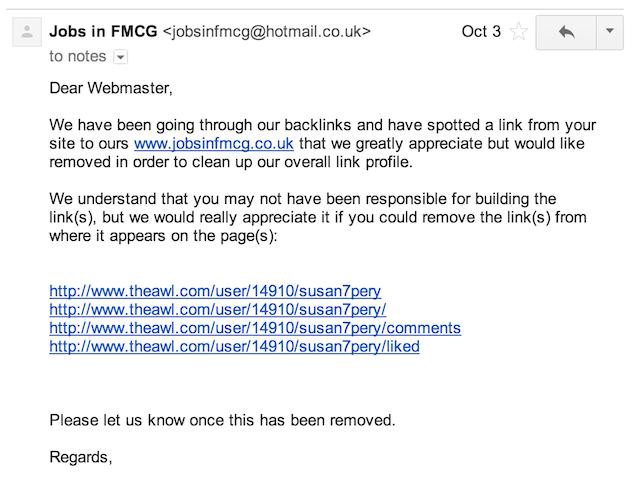Click the Oct 3 date stamp
The width and height of the screenshot is (640, 481).
(x=481, y=31)
